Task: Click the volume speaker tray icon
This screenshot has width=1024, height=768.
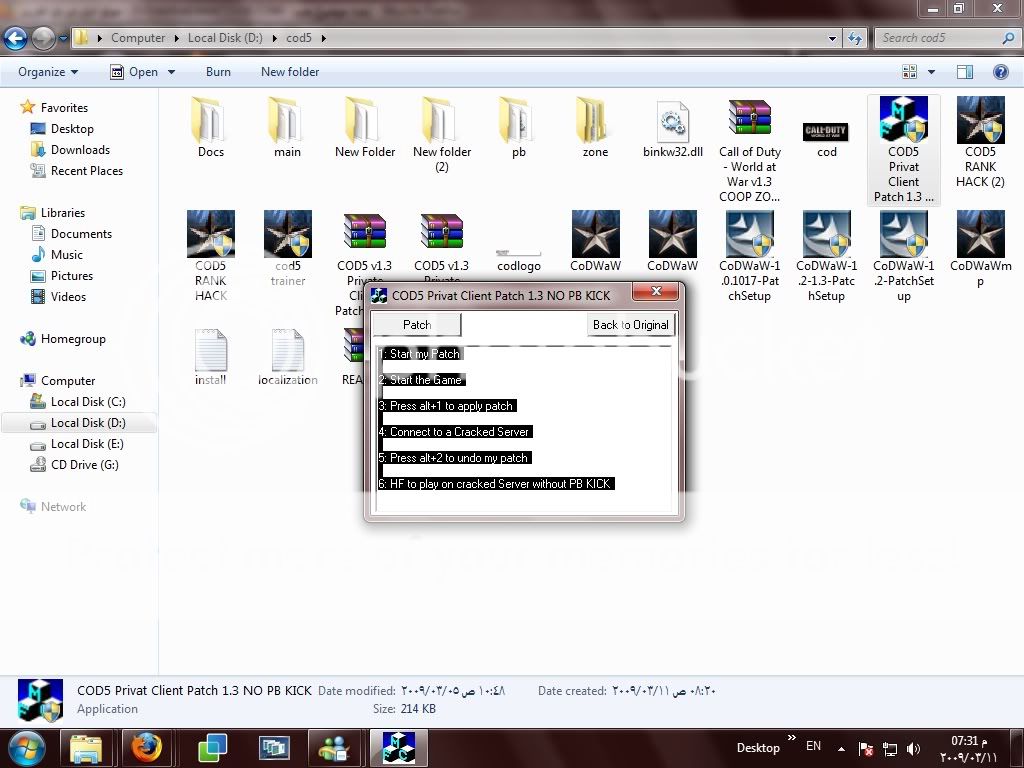Action: (x=914, y=749)
